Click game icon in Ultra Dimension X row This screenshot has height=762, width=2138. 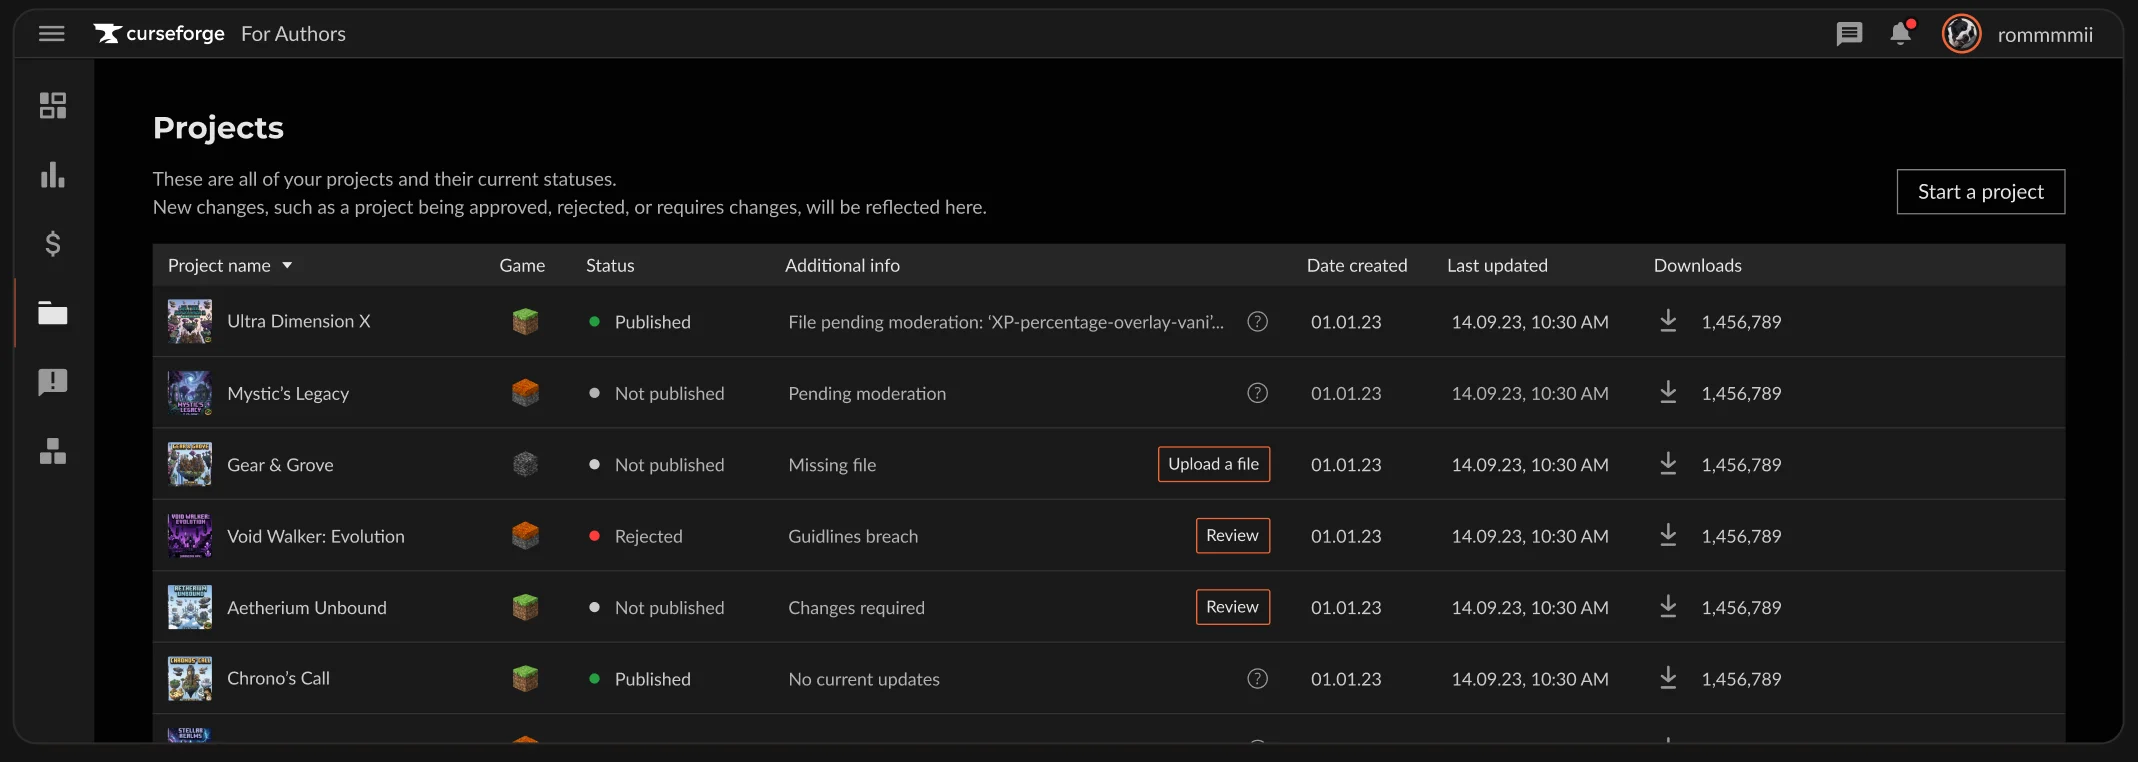click(x=525, y=322)
